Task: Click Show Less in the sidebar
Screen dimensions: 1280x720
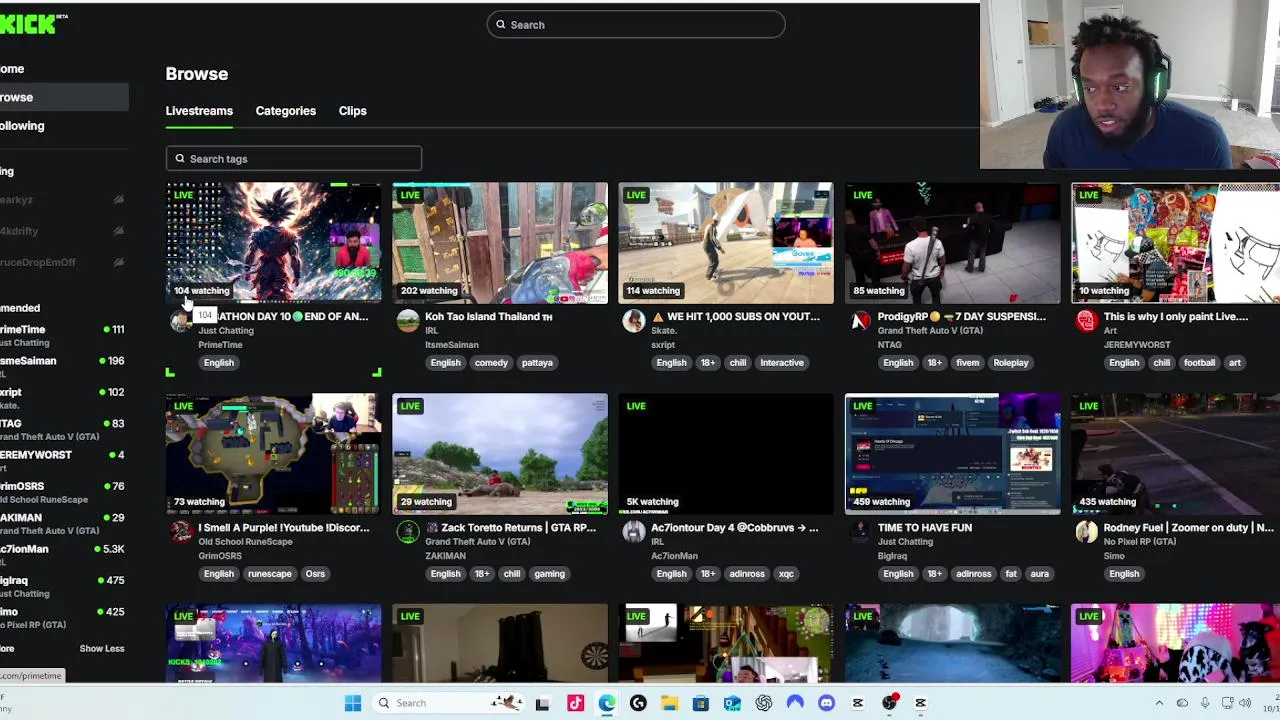Action: click(x=102, y=648)
